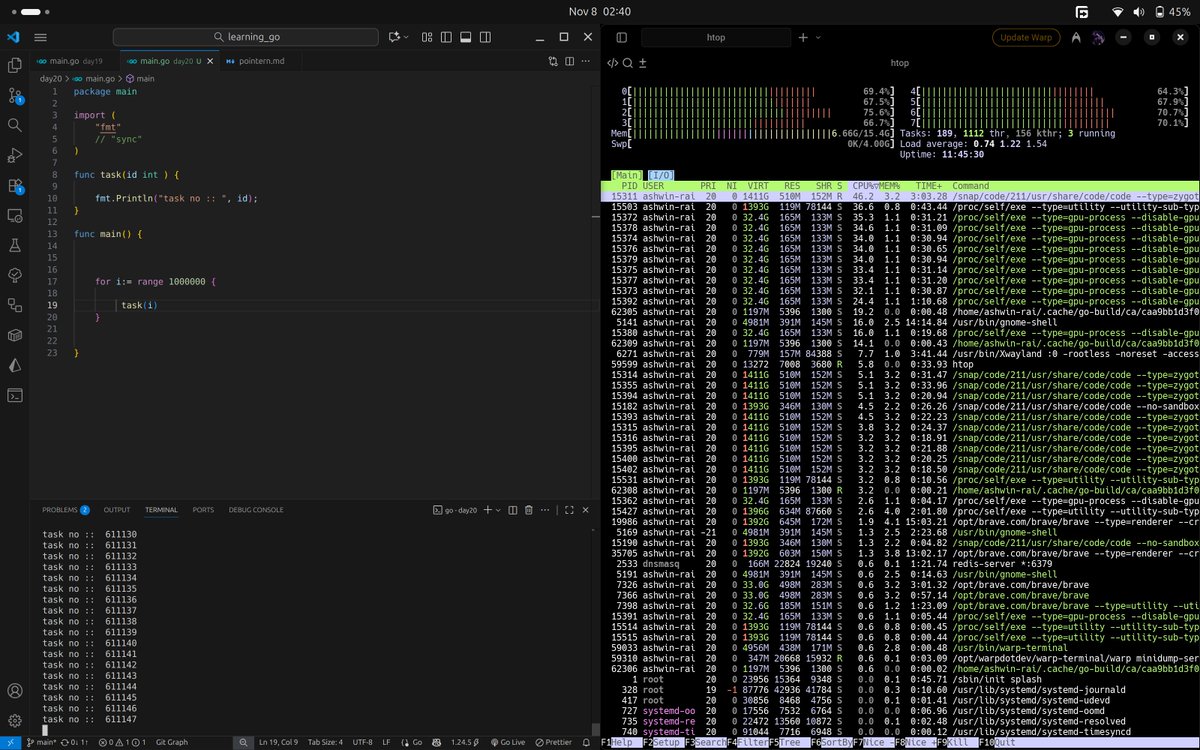Click Warp pane search magnifier icon
Image resolution: width=1200 pixels, height=750 pixels.
[627, 62]
